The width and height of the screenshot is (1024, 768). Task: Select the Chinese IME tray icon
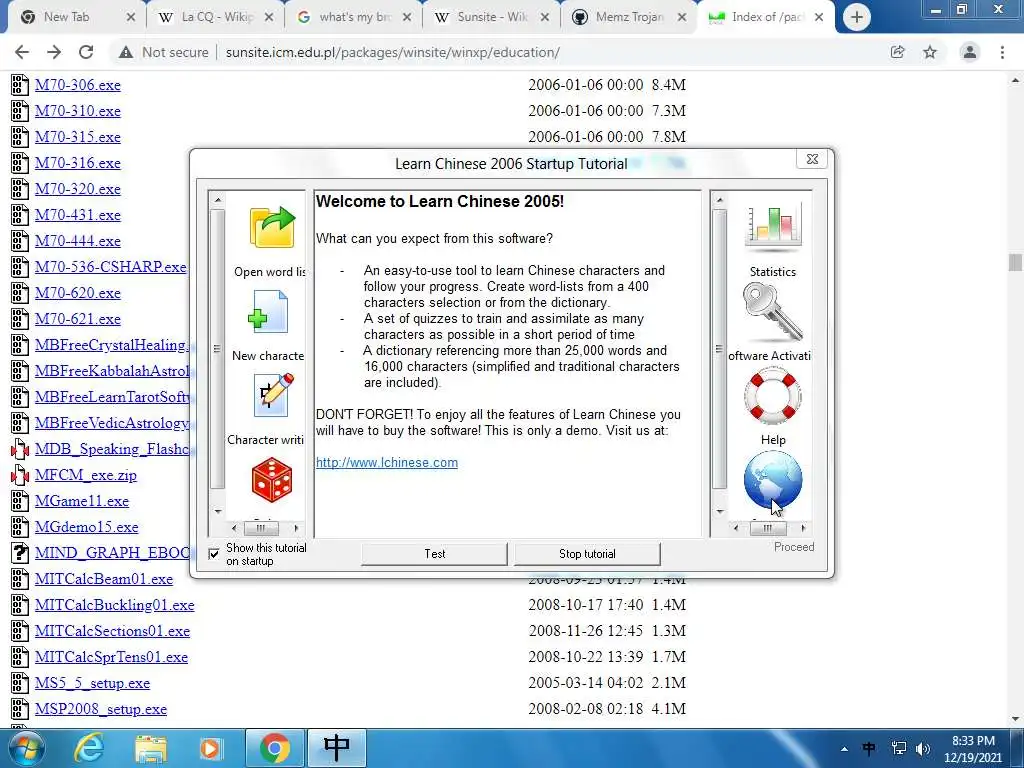click(x=869, y=748)
